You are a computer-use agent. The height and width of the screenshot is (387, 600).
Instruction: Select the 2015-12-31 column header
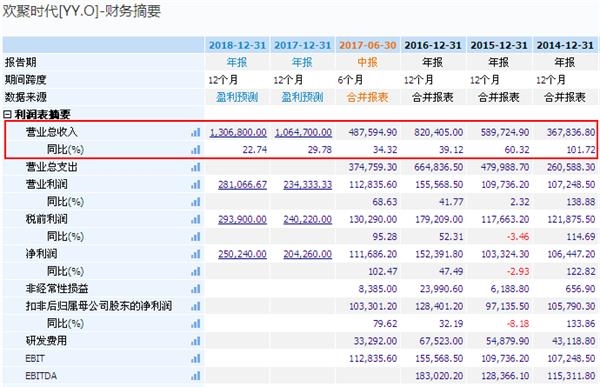[499, 45]
